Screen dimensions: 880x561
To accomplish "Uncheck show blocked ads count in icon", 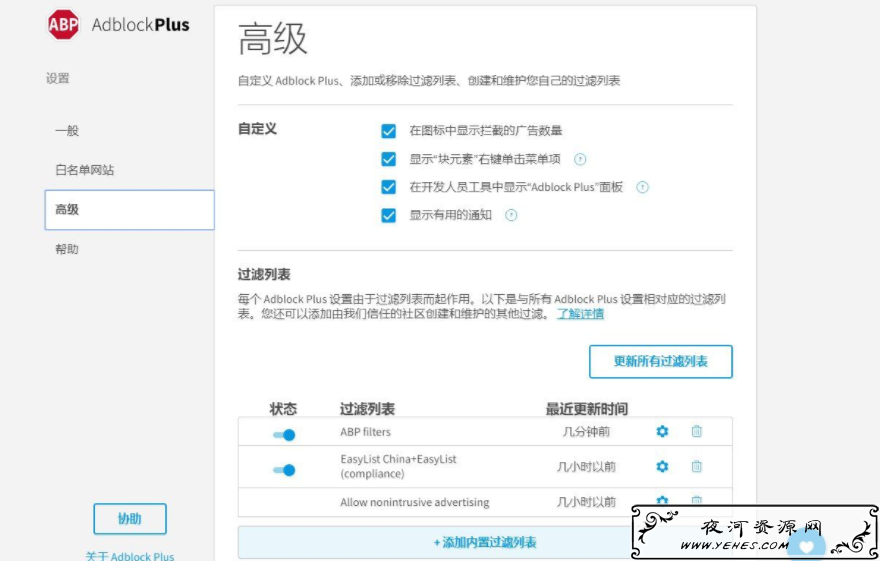I will [388, 131].
